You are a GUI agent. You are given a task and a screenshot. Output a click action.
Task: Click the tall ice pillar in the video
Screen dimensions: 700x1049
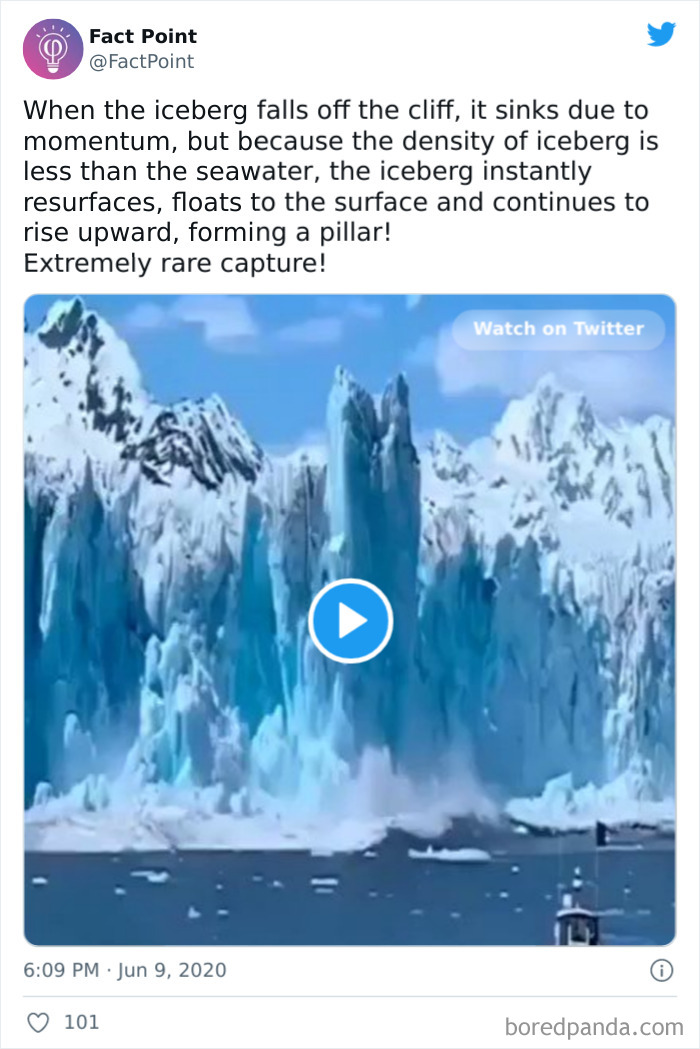372,535
